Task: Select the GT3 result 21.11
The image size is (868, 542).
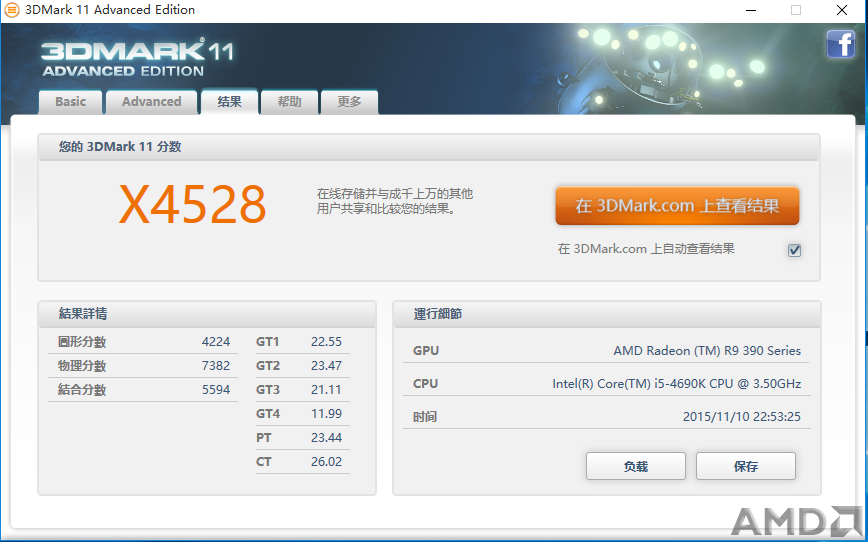Action: 327,390
